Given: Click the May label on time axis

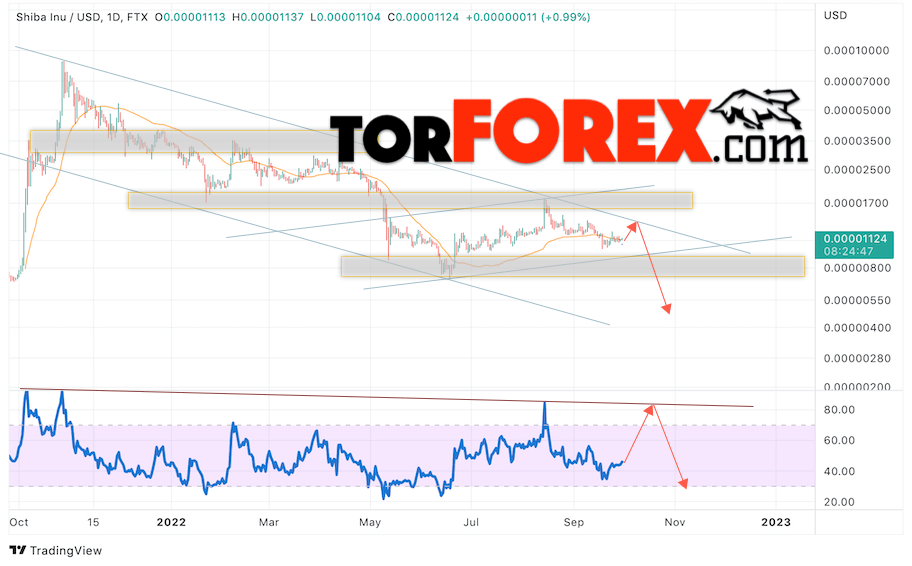Looking at the screenshot, I should coord(370,522).
